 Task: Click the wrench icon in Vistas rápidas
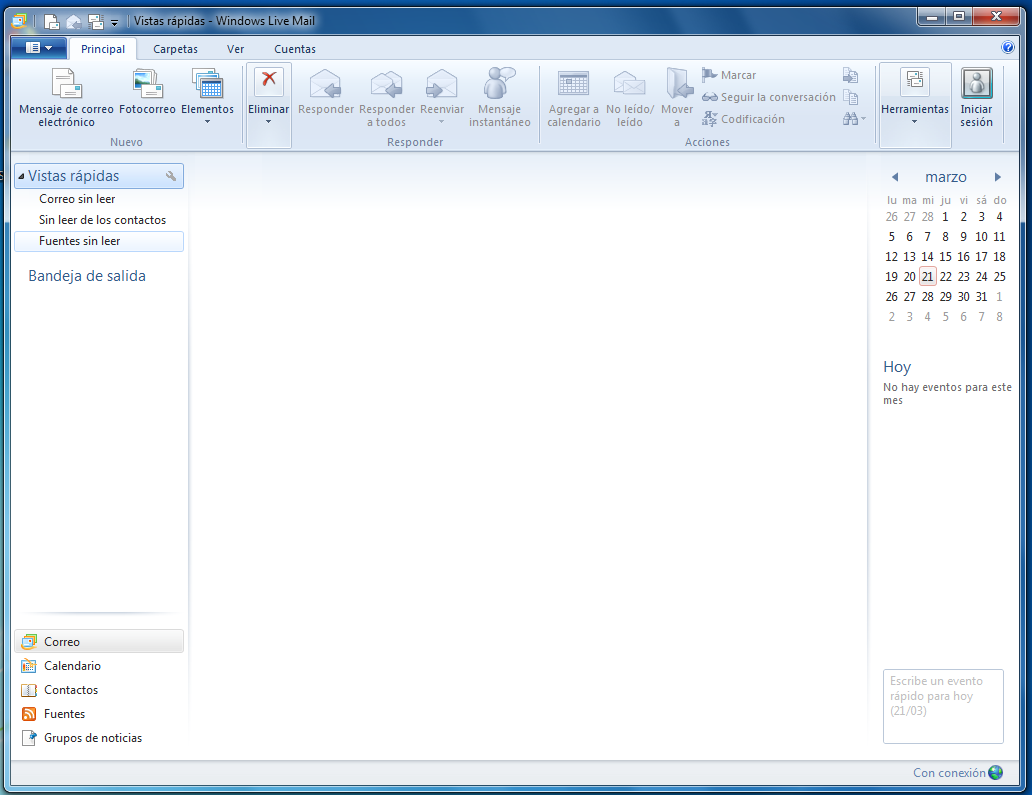click(x=171, y=176)
